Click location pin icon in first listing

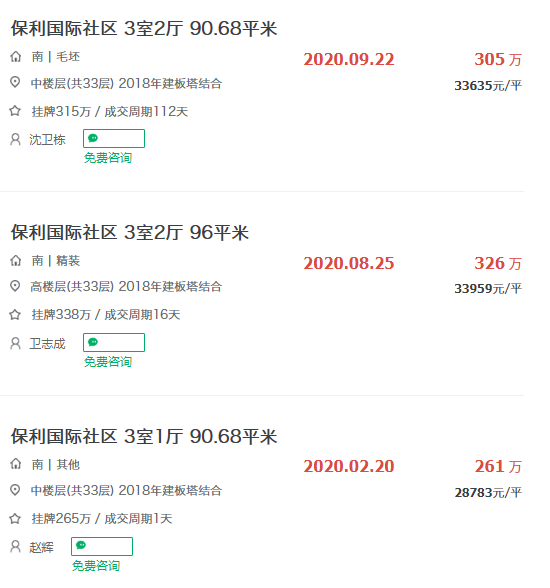point(15,82)
